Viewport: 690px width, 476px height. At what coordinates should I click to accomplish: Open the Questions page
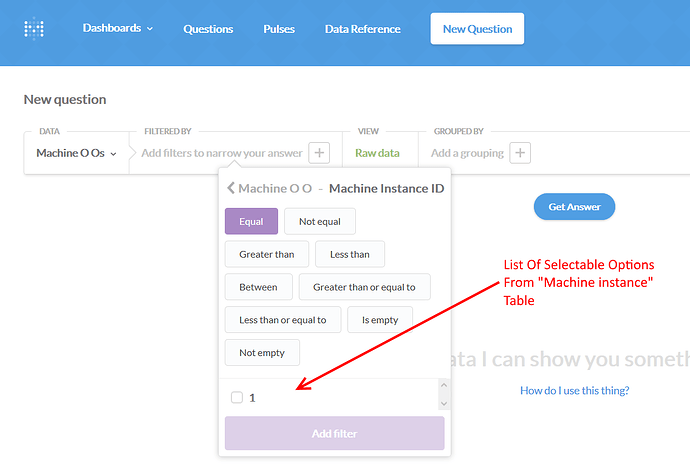(x=208, y=29)
